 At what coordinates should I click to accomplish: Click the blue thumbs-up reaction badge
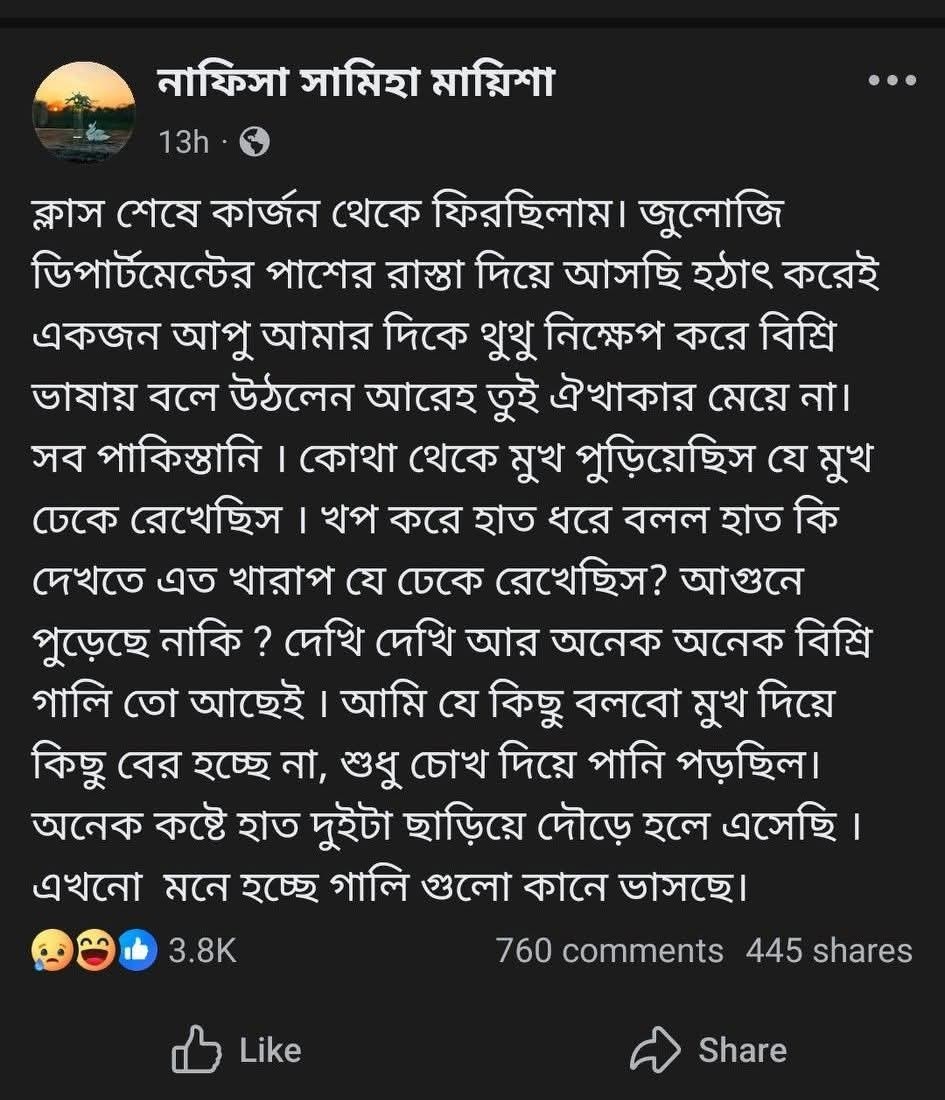click(x=137, y=950)
